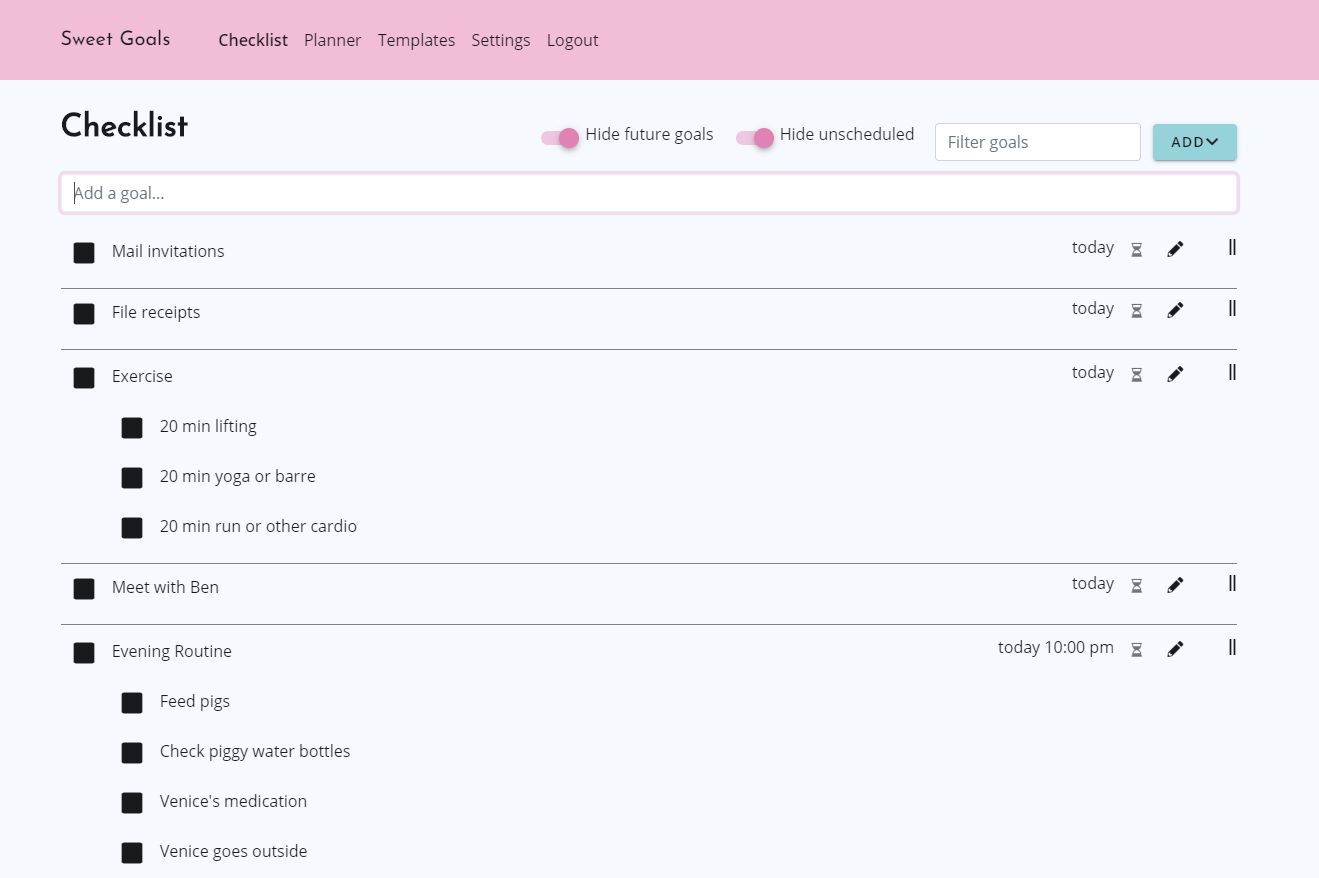This screenshot has width=1319, height=878.
Task: Click 'today' date on File receipts row
Action: coord(1093,308)
